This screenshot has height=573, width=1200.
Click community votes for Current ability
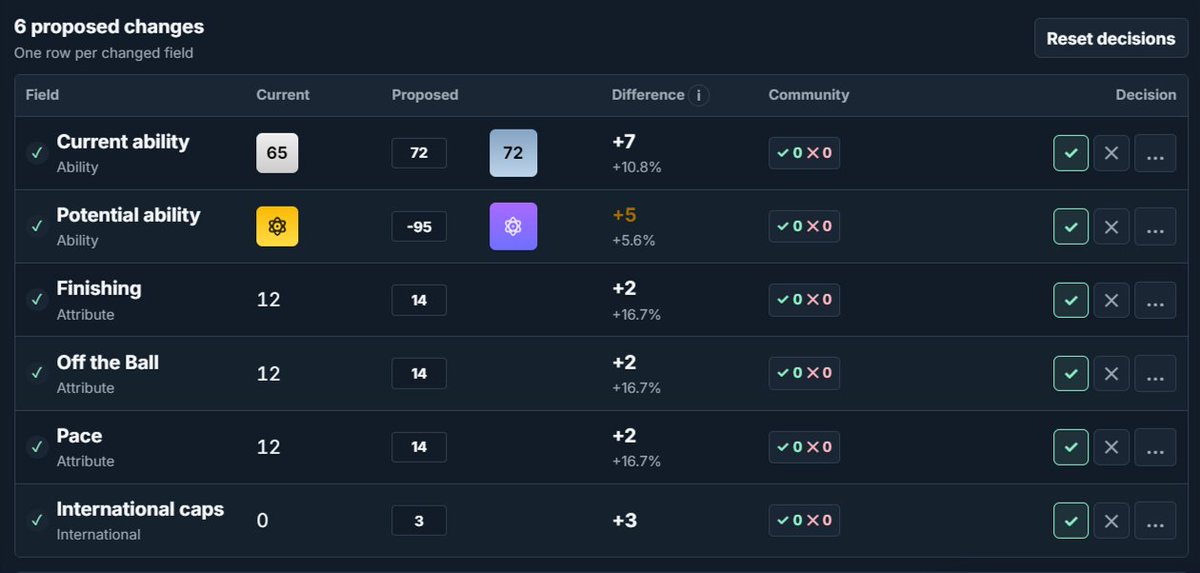[x=804, y=153]
